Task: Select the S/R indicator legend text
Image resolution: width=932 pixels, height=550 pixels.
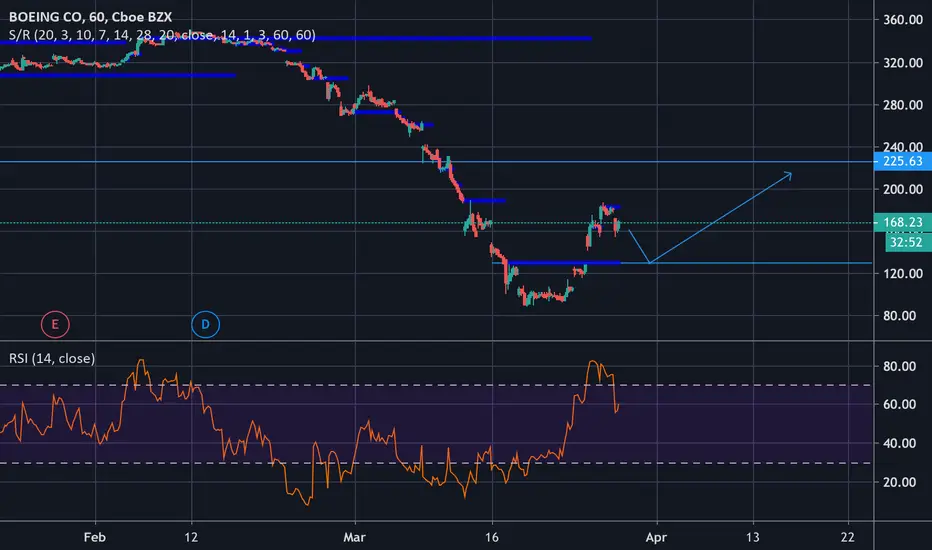Action: point(162,35)
